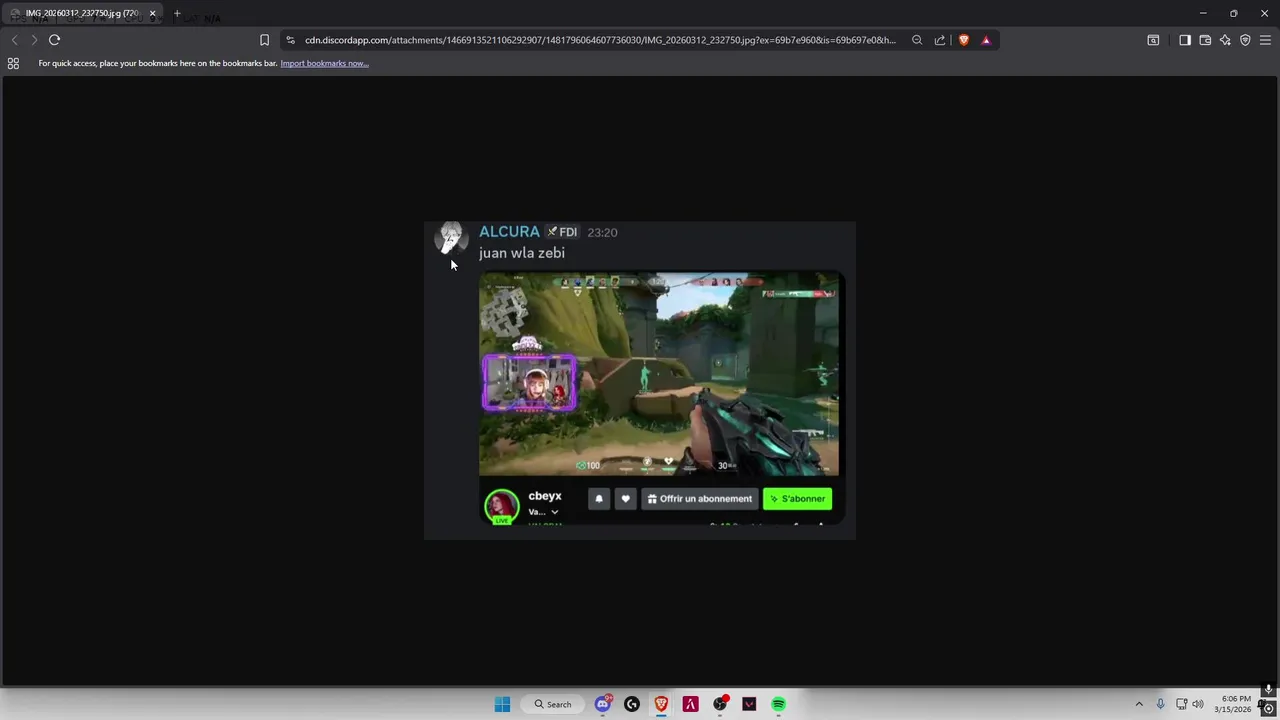Bookmark this page with the bookmark icon

[264, 40]
